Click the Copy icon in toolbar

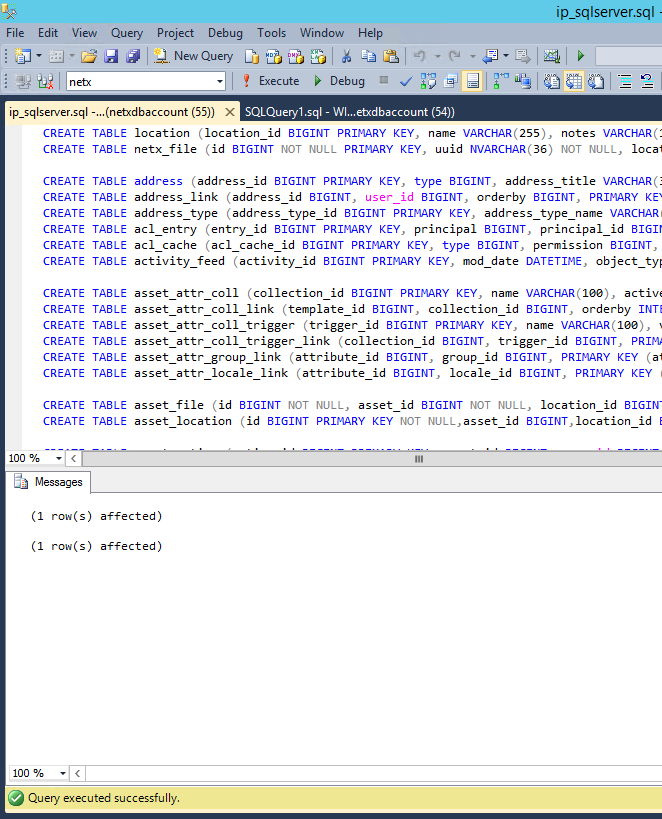click(368, 56)
